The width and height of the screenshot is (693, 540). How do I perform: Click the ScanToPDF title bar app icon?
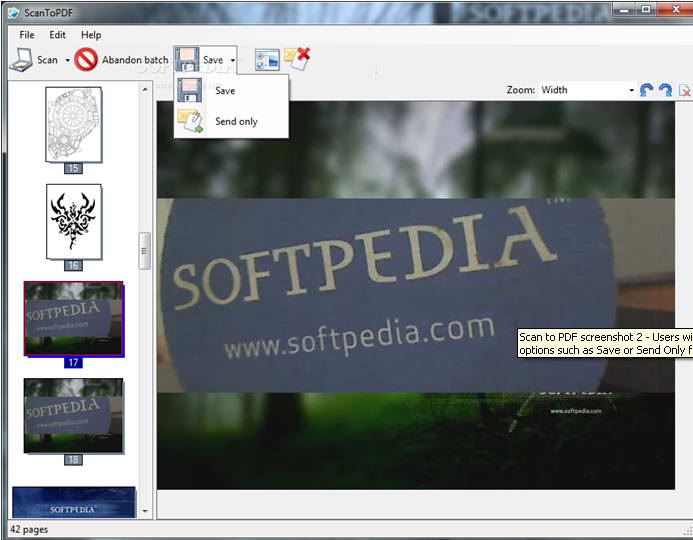tap(14, 13)
